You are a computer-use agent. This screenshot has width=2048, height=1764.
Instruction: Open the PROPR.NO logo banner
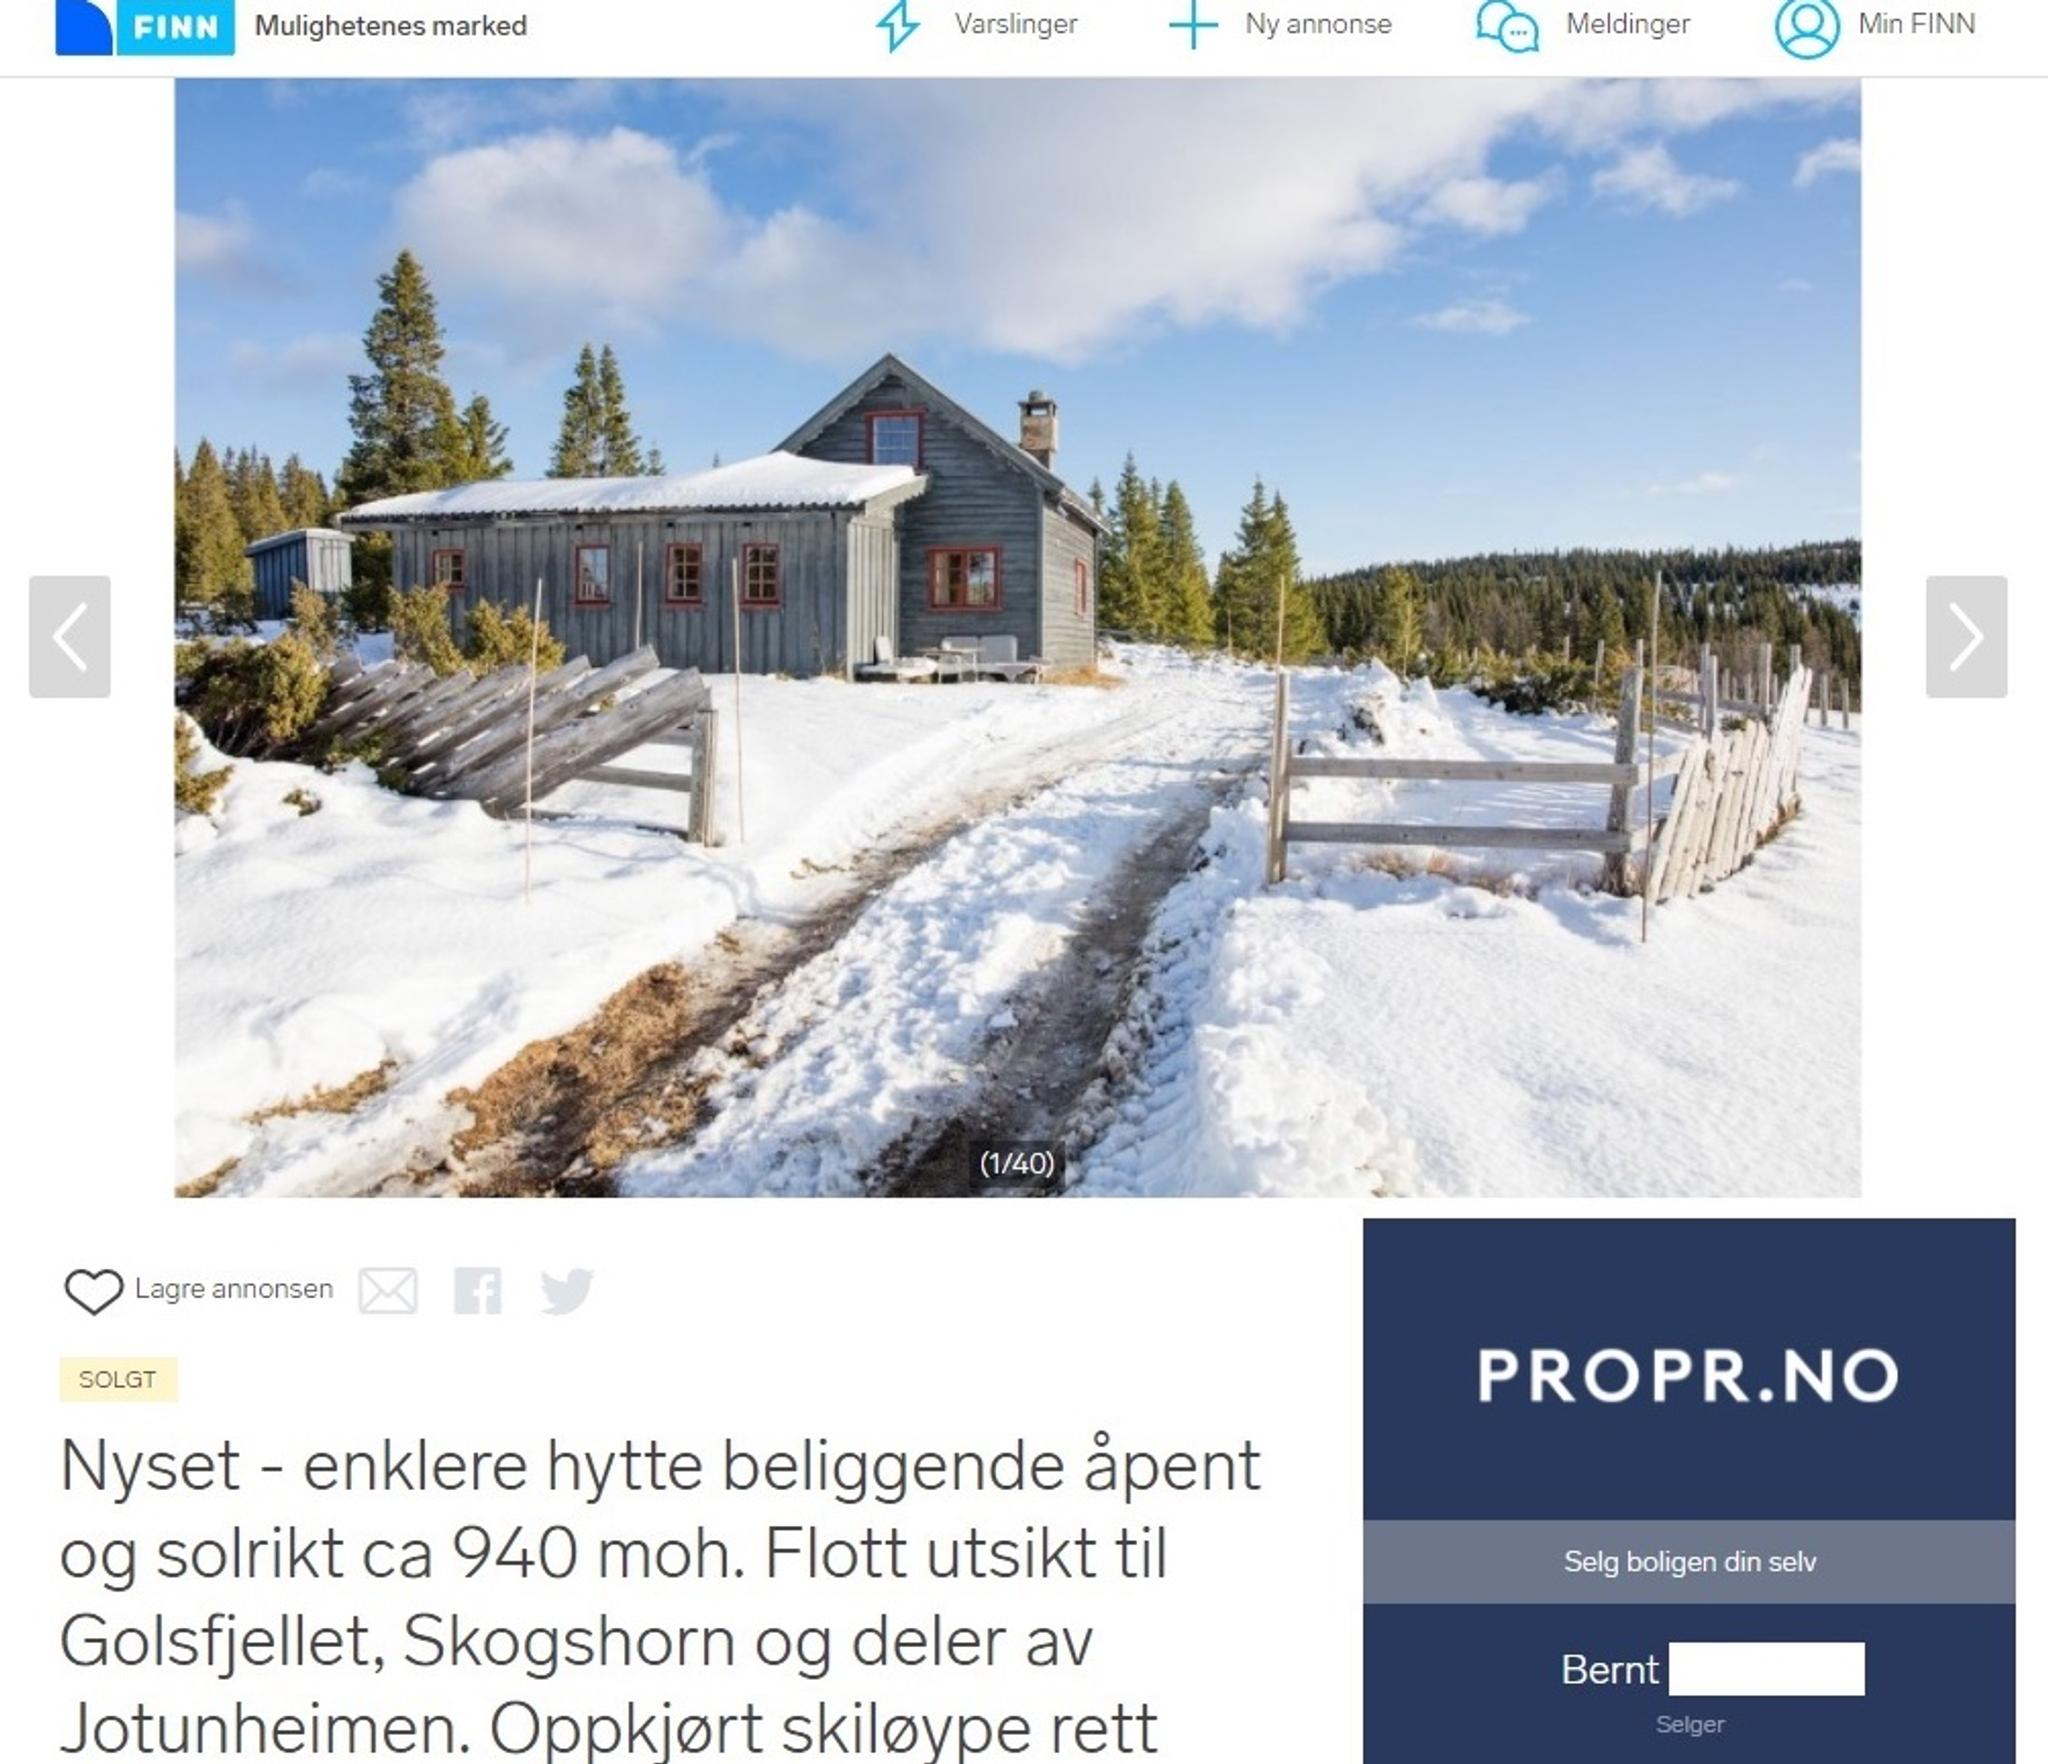point(1689,1375)
